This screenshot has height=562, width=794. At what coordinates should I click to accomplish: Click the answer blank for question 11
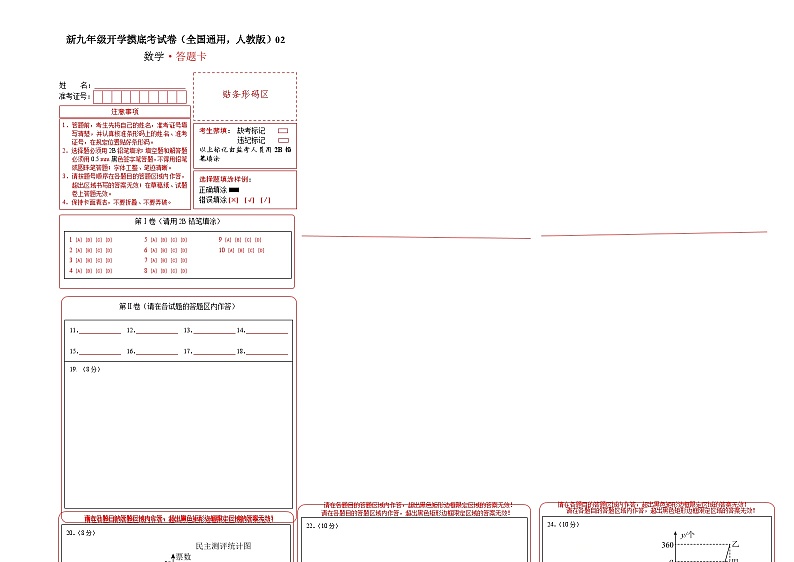[x=100, y=331]
